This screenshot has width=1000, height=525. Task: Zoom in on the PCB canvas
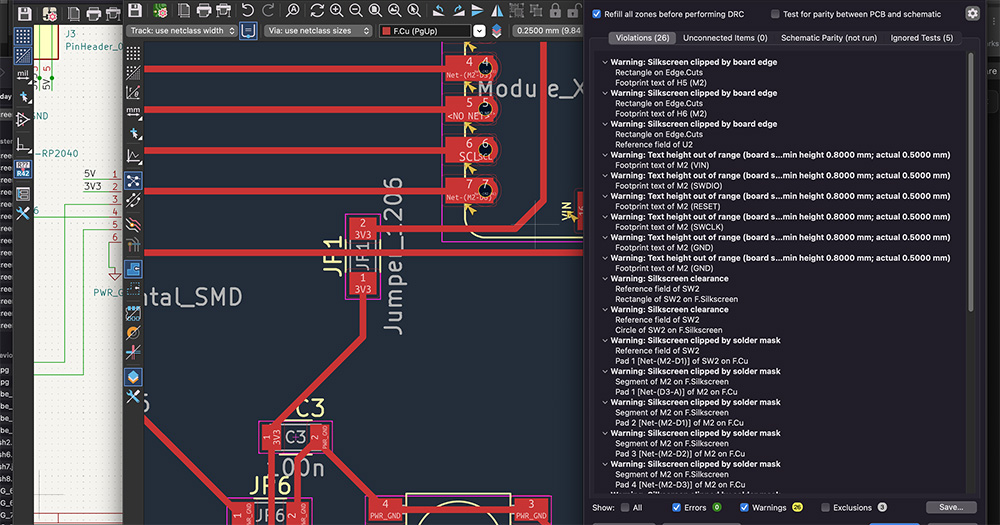[x=336, y=10]
